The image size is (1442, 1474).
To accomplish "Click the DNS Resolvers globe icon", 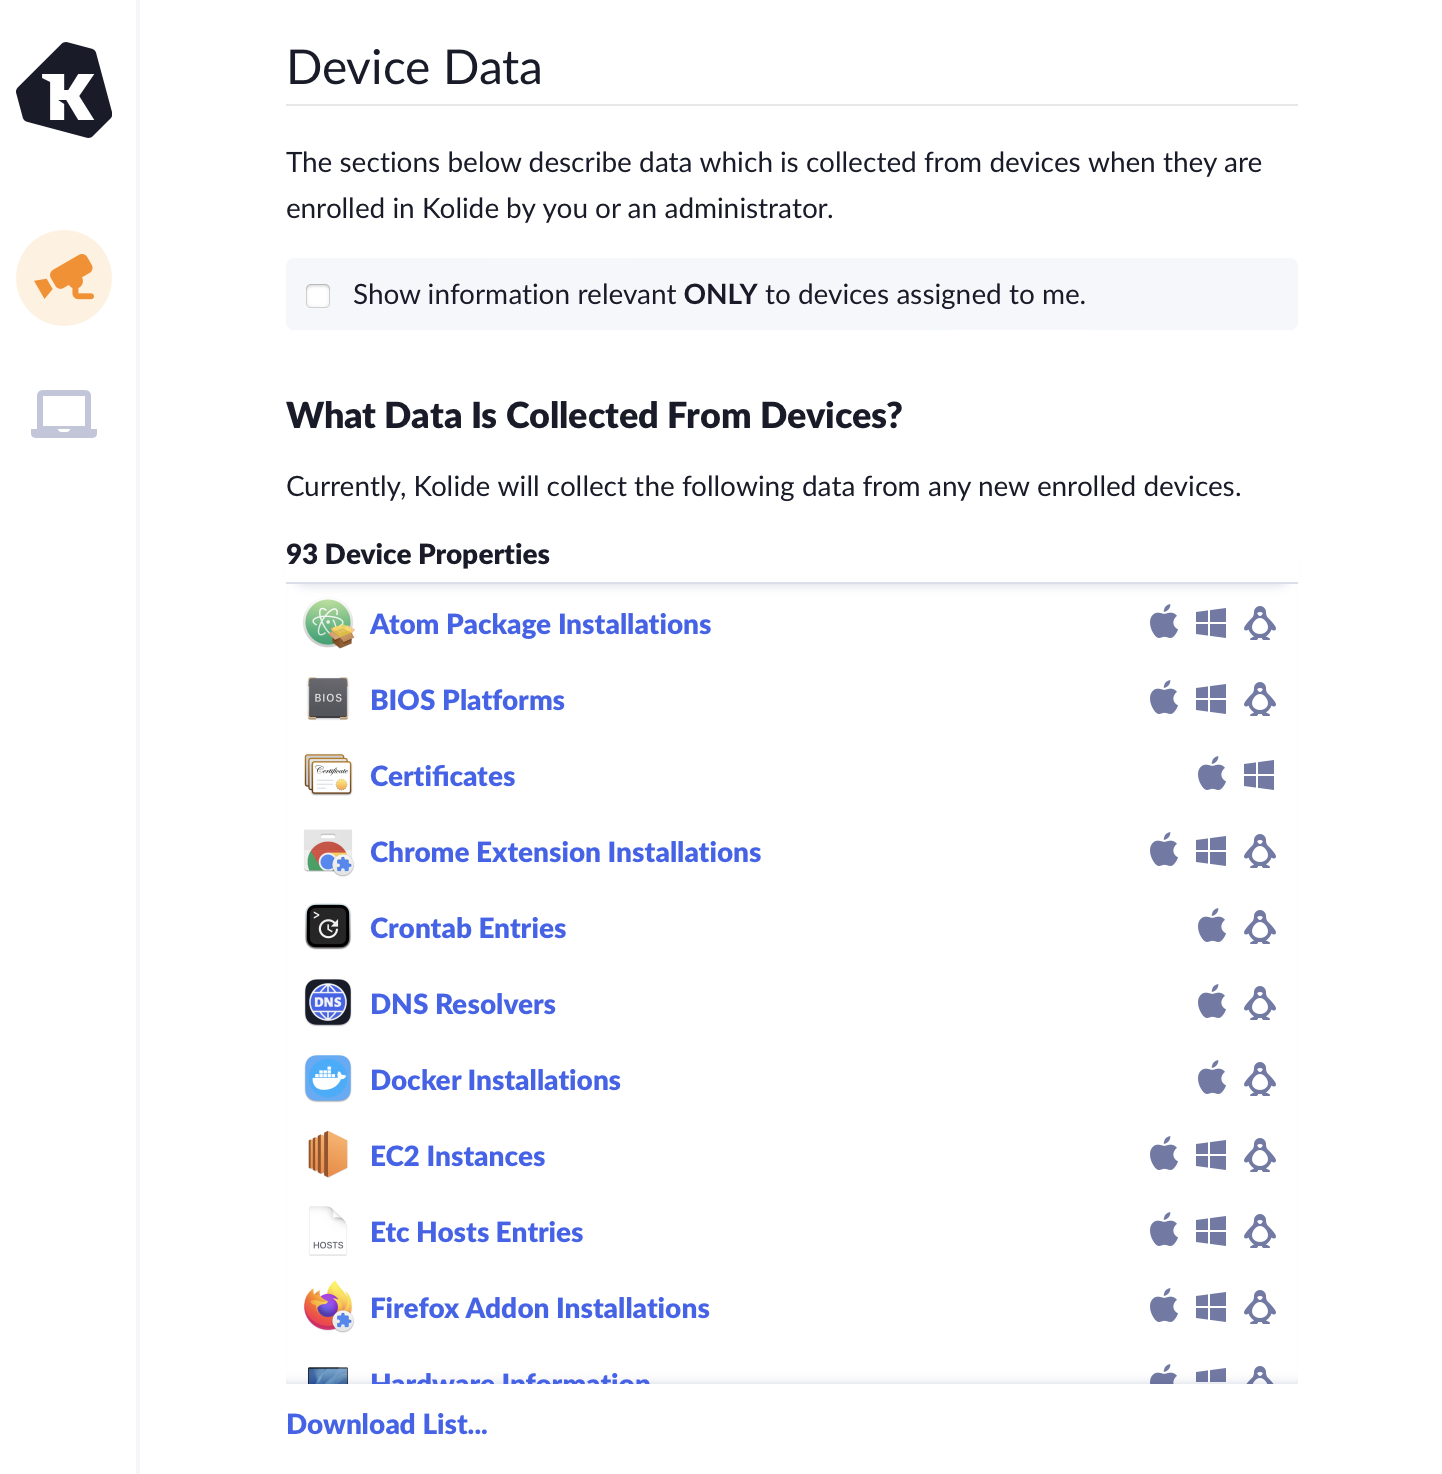I will click(x=328, y=1003).
